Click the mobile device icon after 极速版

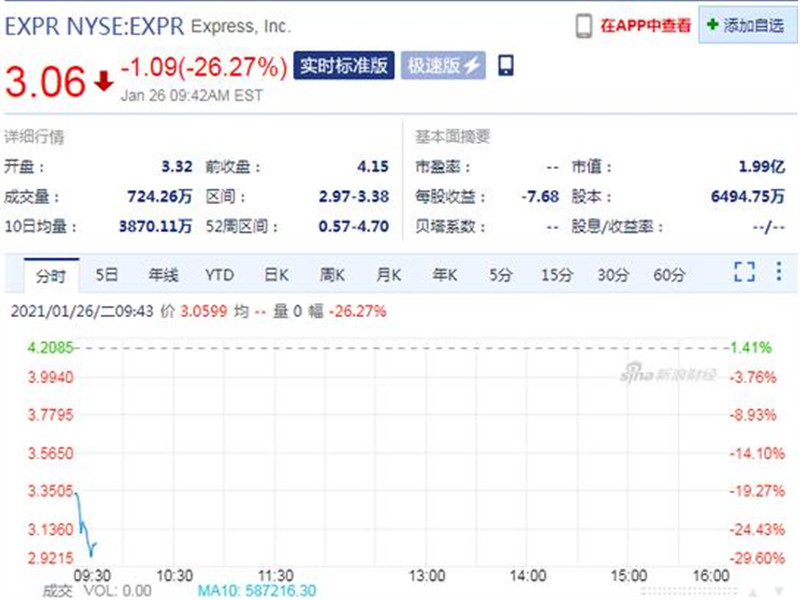tap(506, 65)
